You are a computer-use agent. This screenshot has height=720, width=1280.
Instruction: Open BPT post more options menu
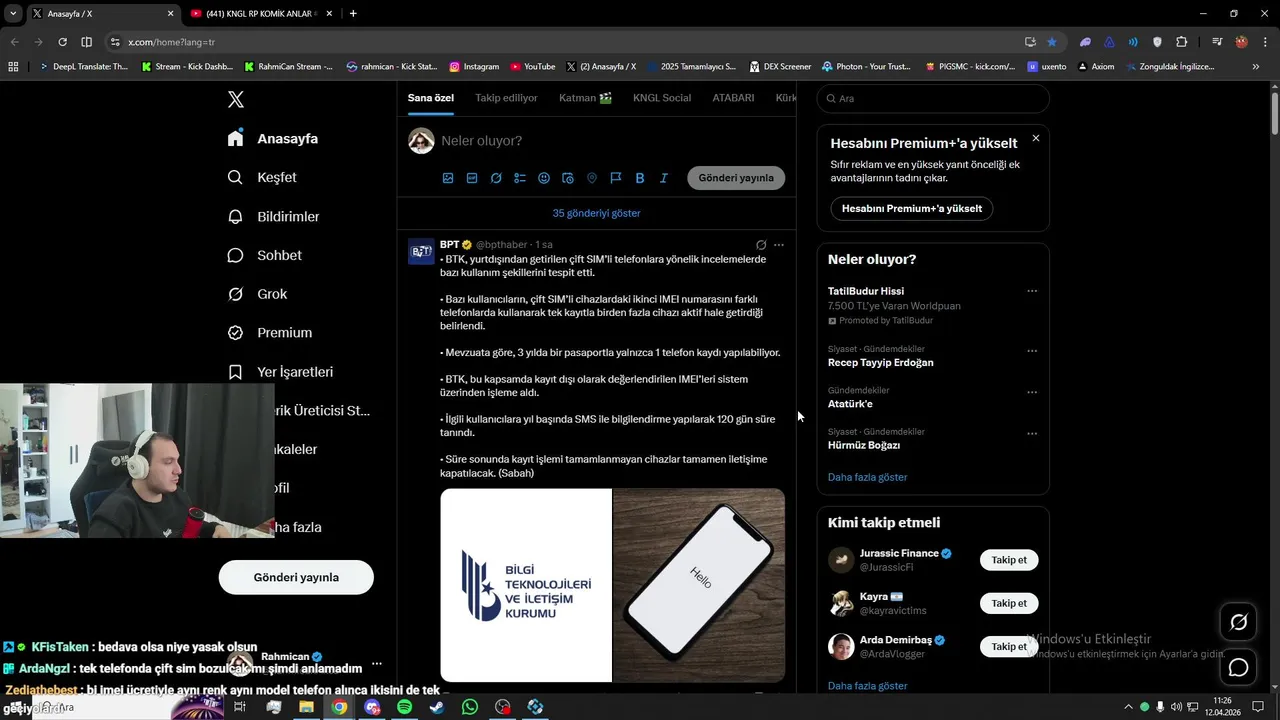point(779,245)
